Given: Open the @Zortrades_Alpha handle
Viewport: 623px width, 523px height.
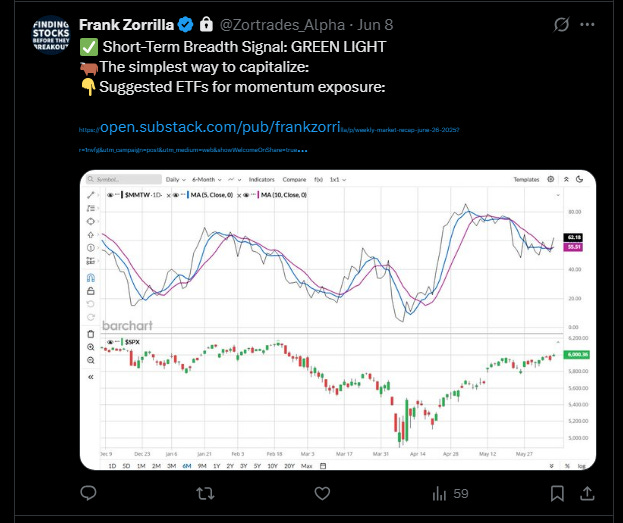Looking at the screenshot, I should tap(282, 25).
